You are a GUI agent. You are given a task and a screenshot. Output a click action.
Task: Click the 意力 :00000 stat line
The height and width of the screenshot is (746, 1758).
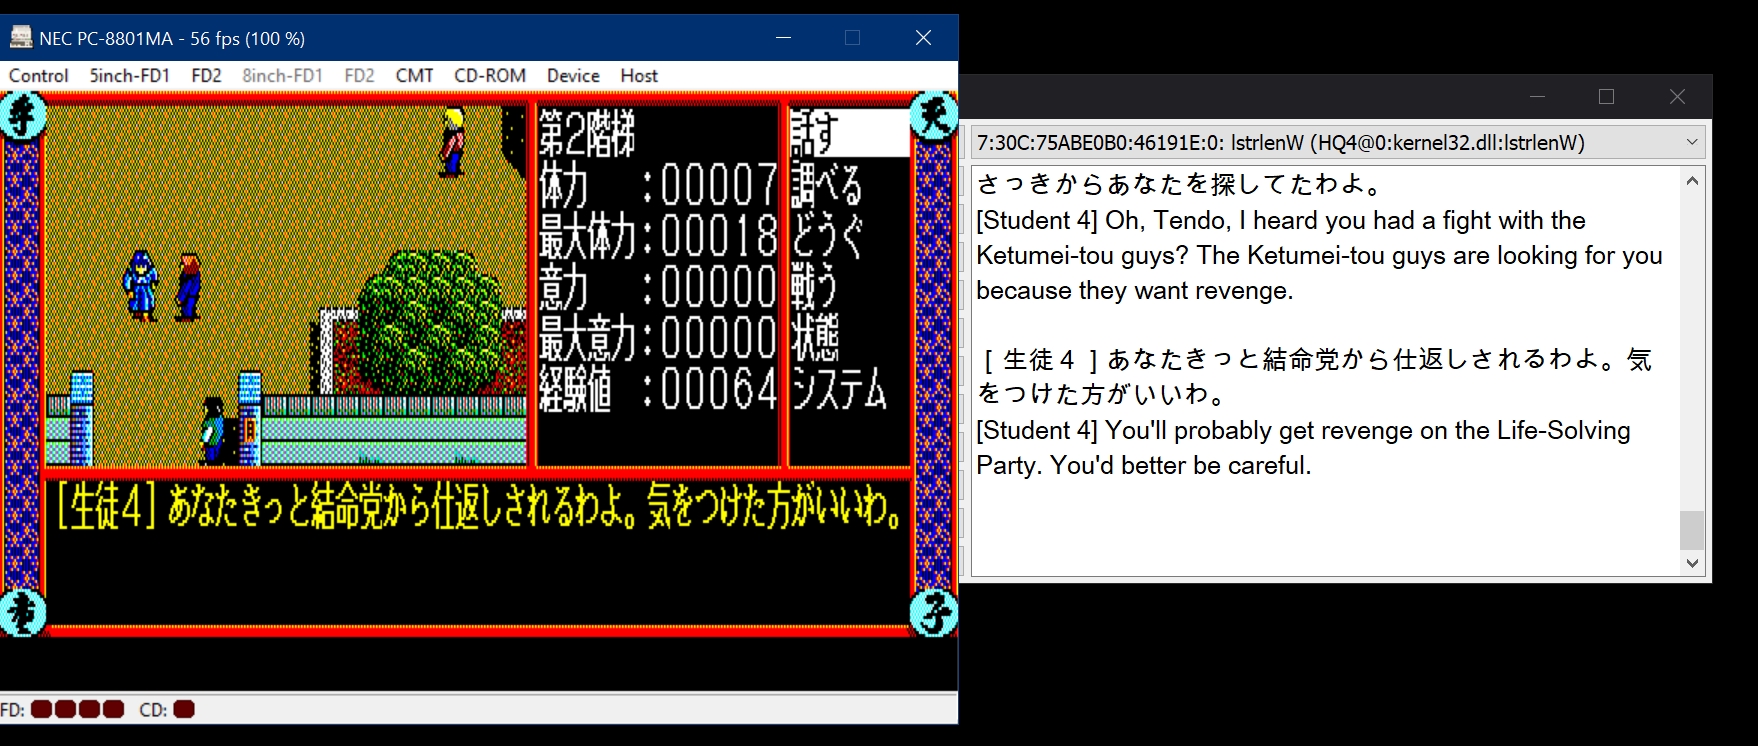658,288
